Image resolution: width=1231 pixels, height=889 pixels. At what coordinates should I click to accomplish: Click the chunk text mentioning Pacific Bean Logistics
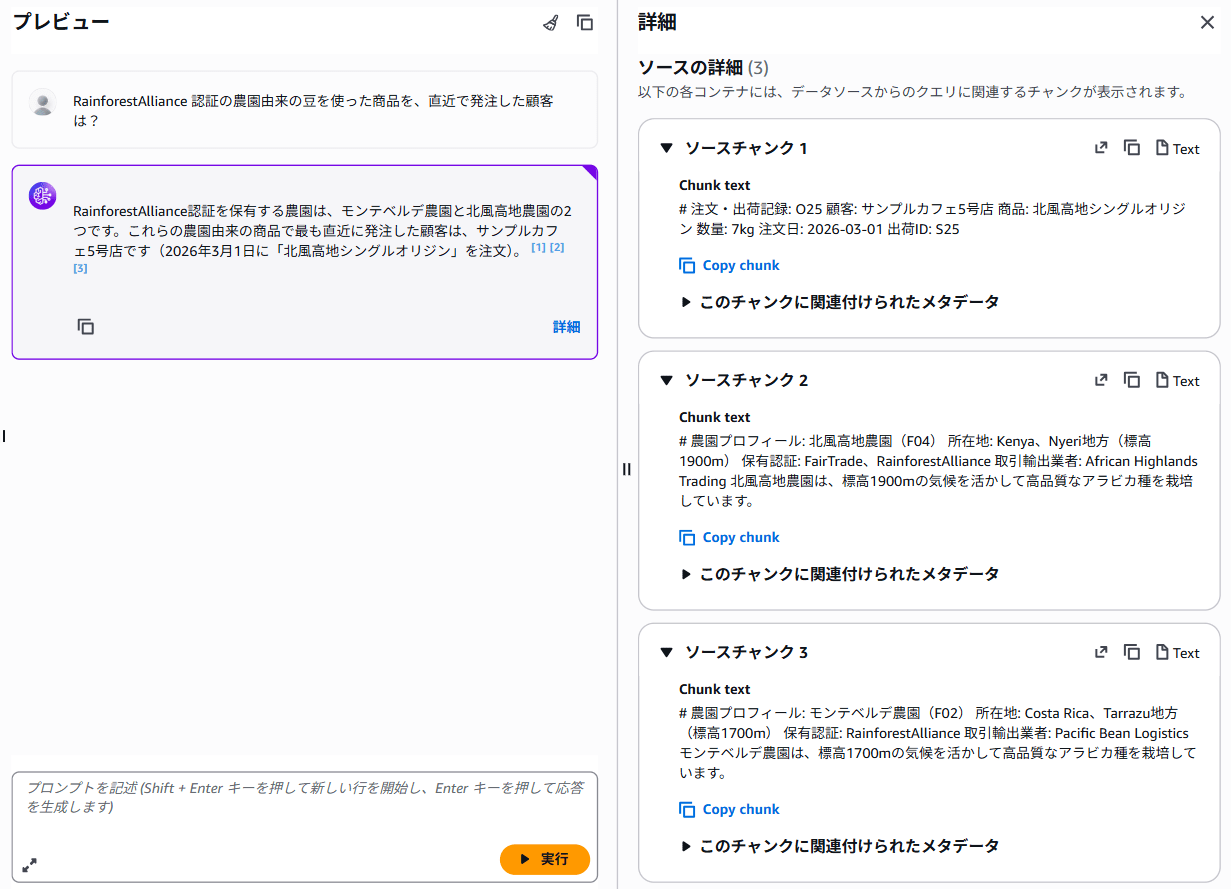(x=937, y=742)
